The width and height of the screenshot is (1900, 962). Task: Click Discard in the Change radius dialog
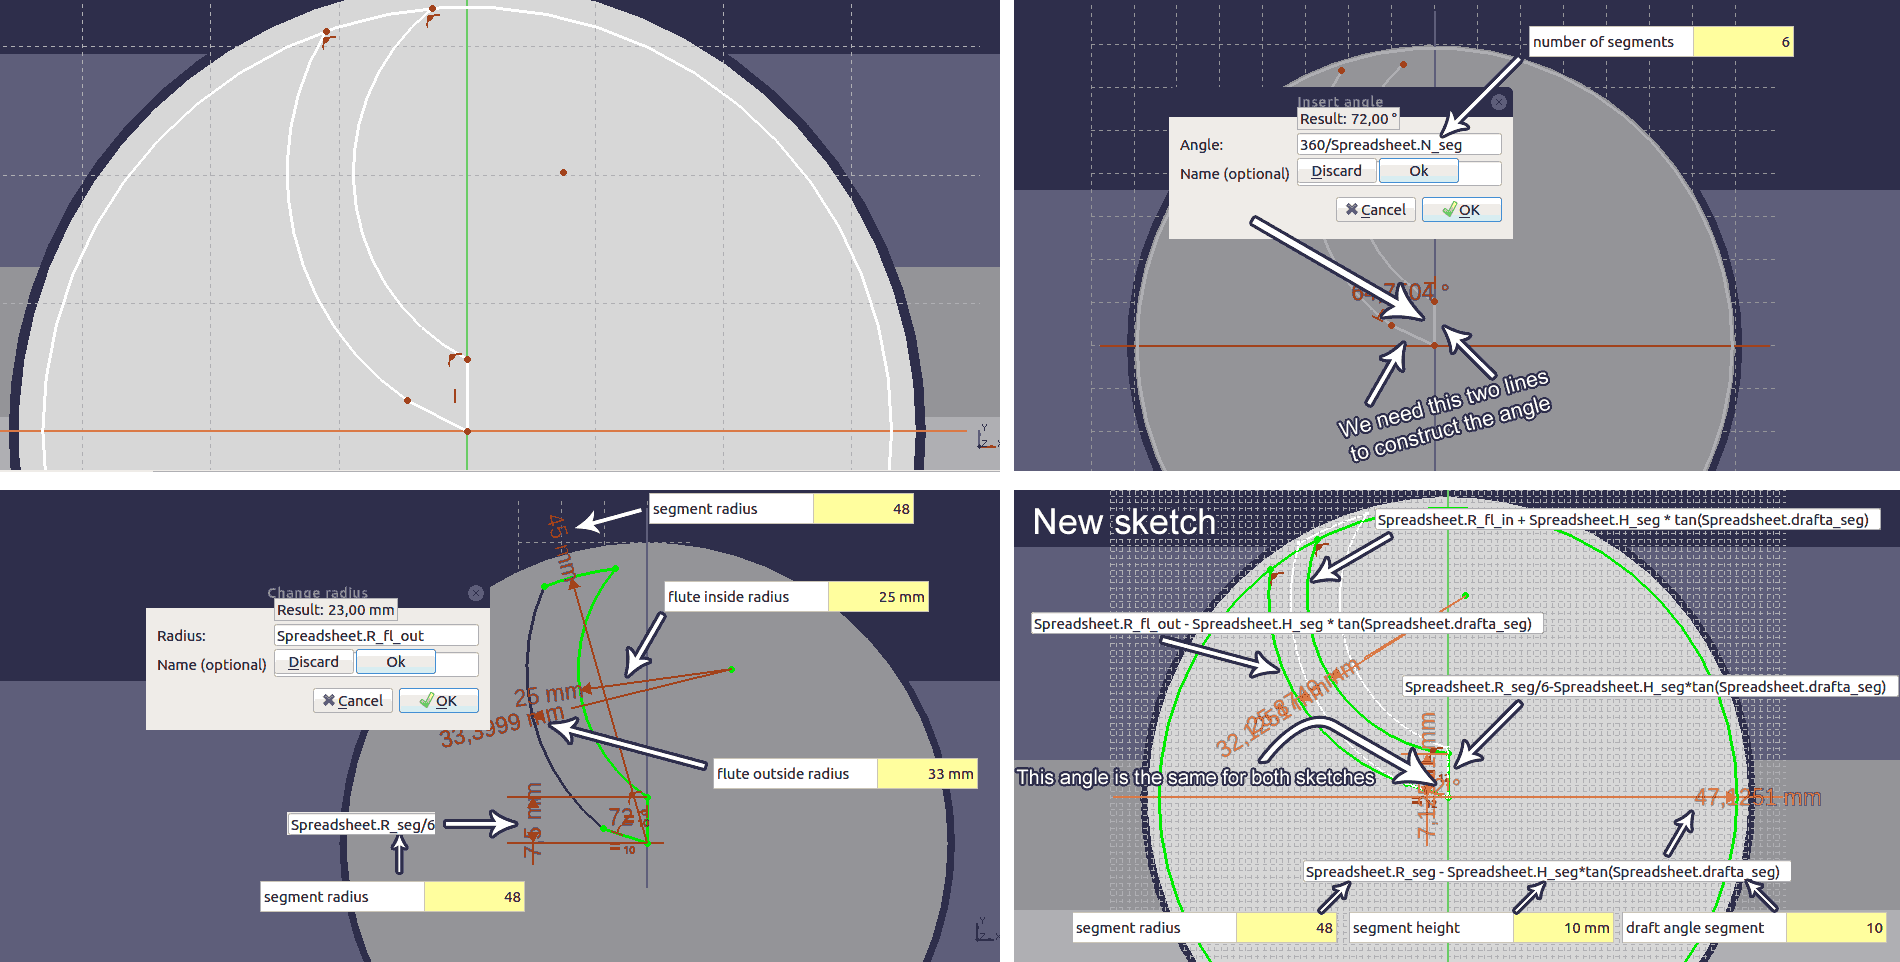(314, 662)
